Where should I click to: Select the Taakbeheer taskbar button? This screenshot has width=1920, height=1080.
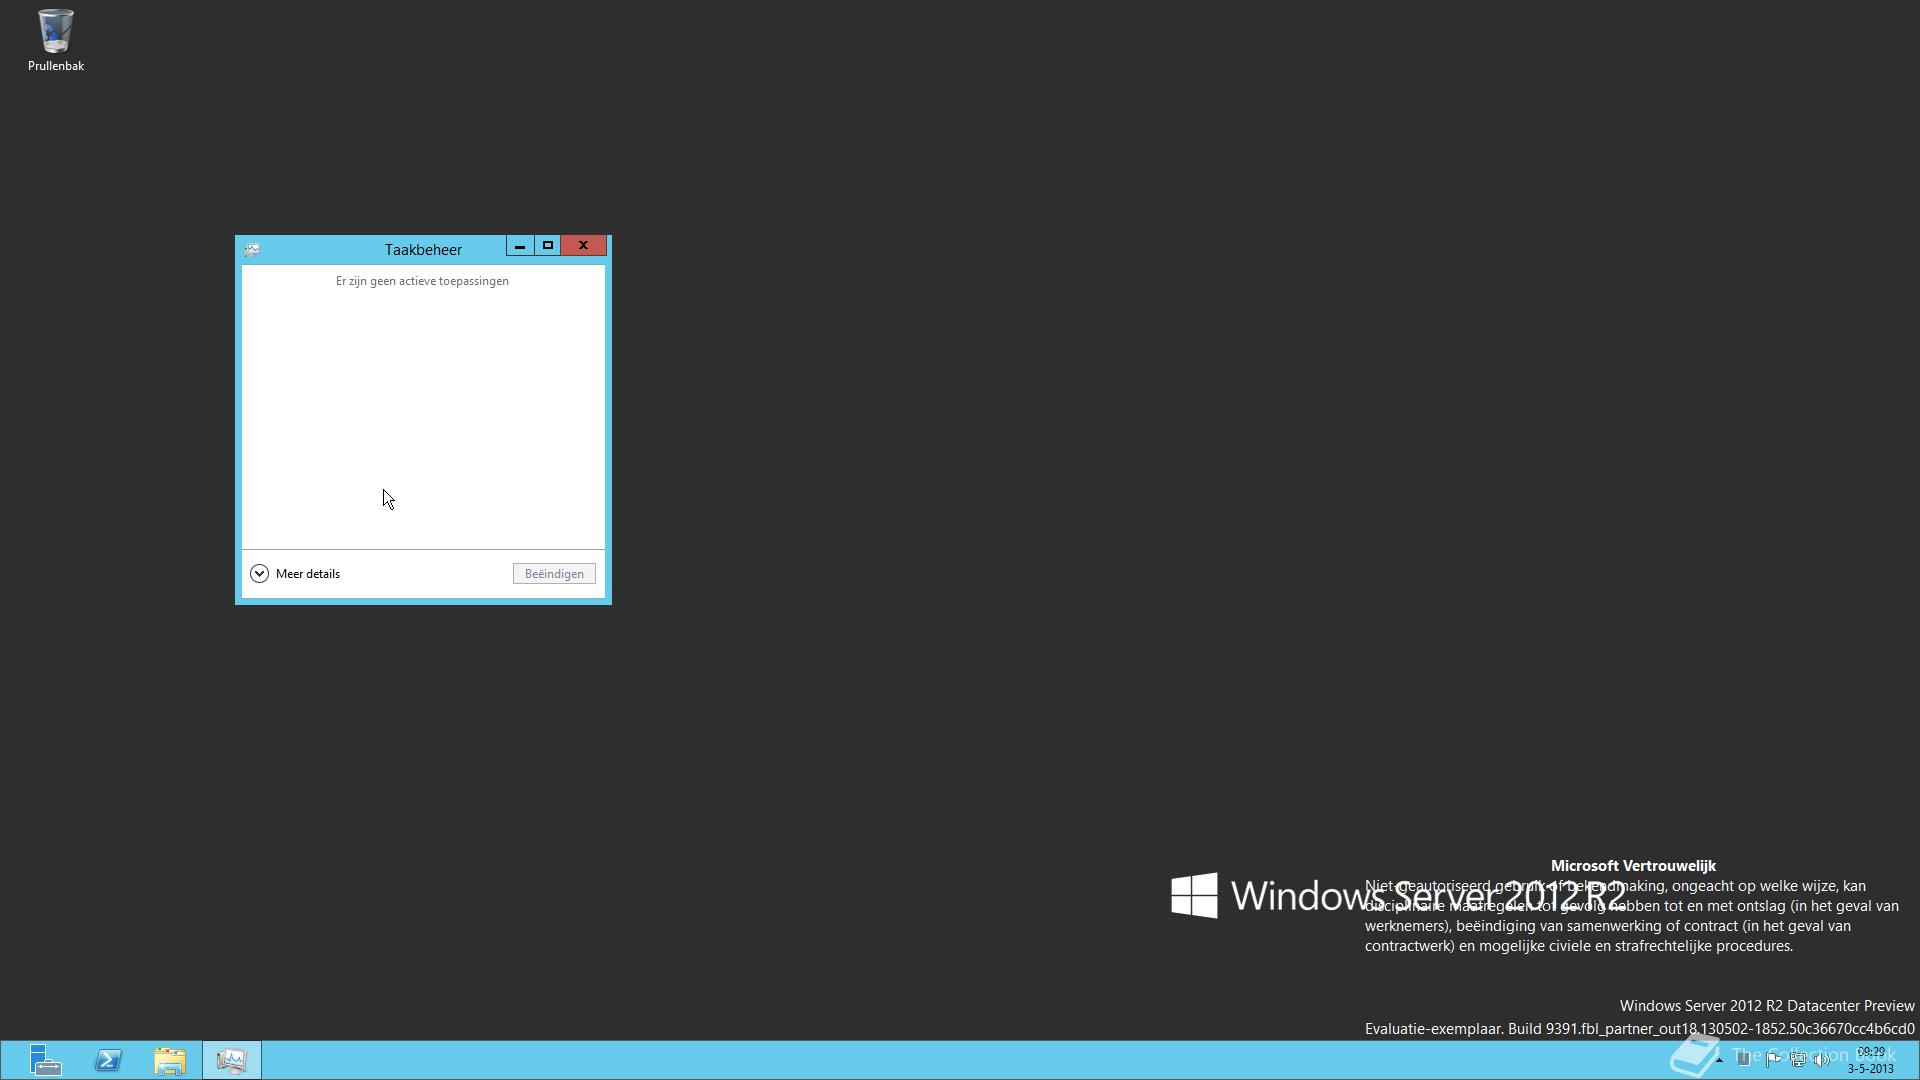232,1060
